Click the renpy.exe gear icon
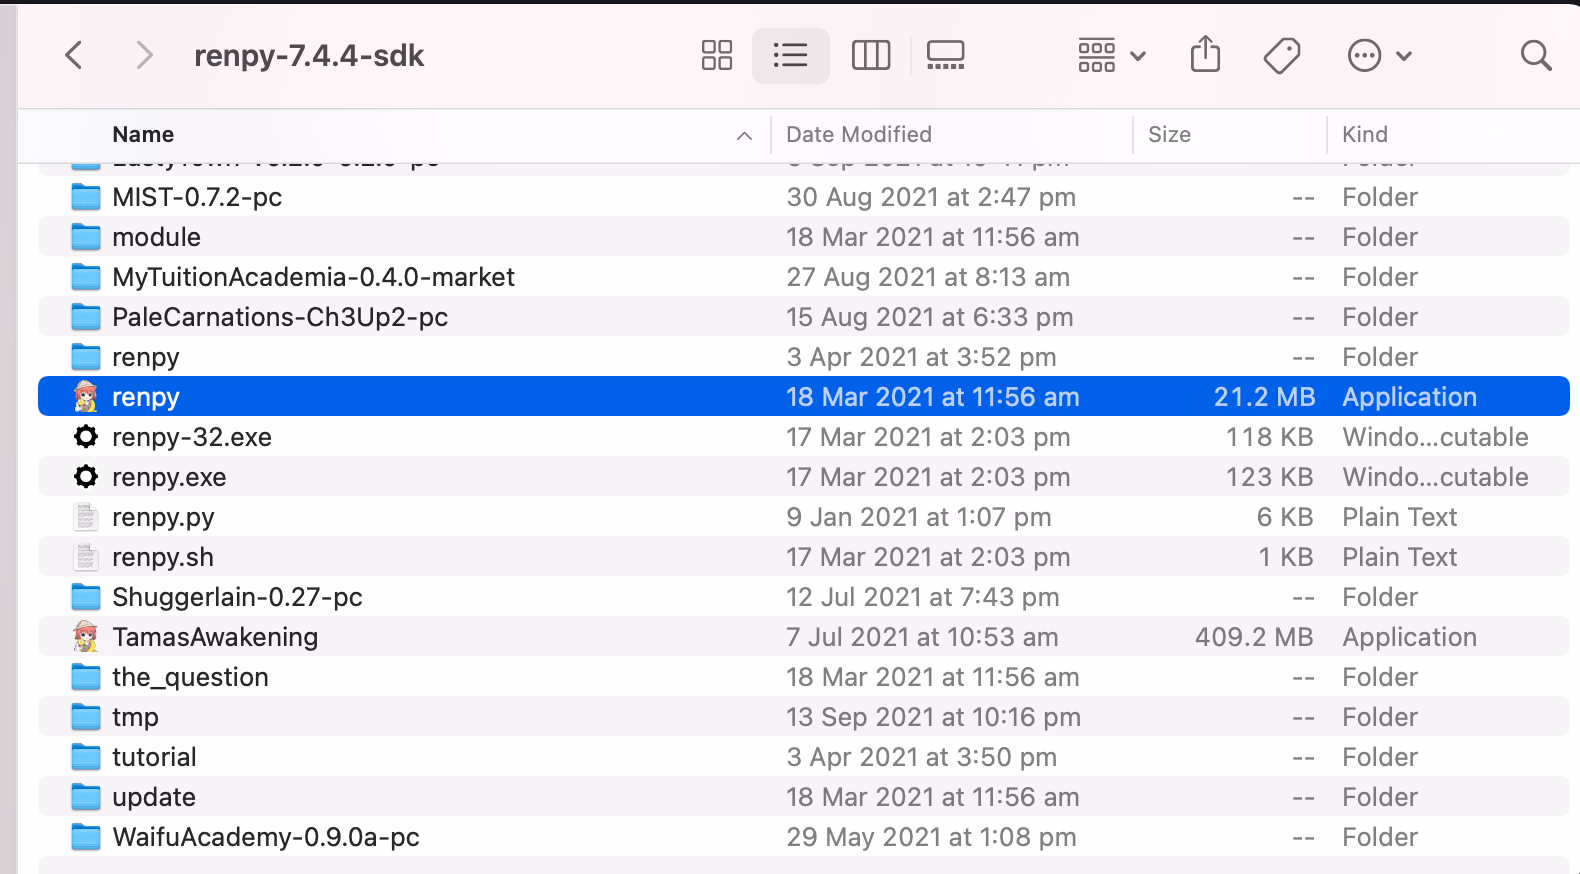The width and height of the screenshot is (1580, 874). click(x=86, y=477)
